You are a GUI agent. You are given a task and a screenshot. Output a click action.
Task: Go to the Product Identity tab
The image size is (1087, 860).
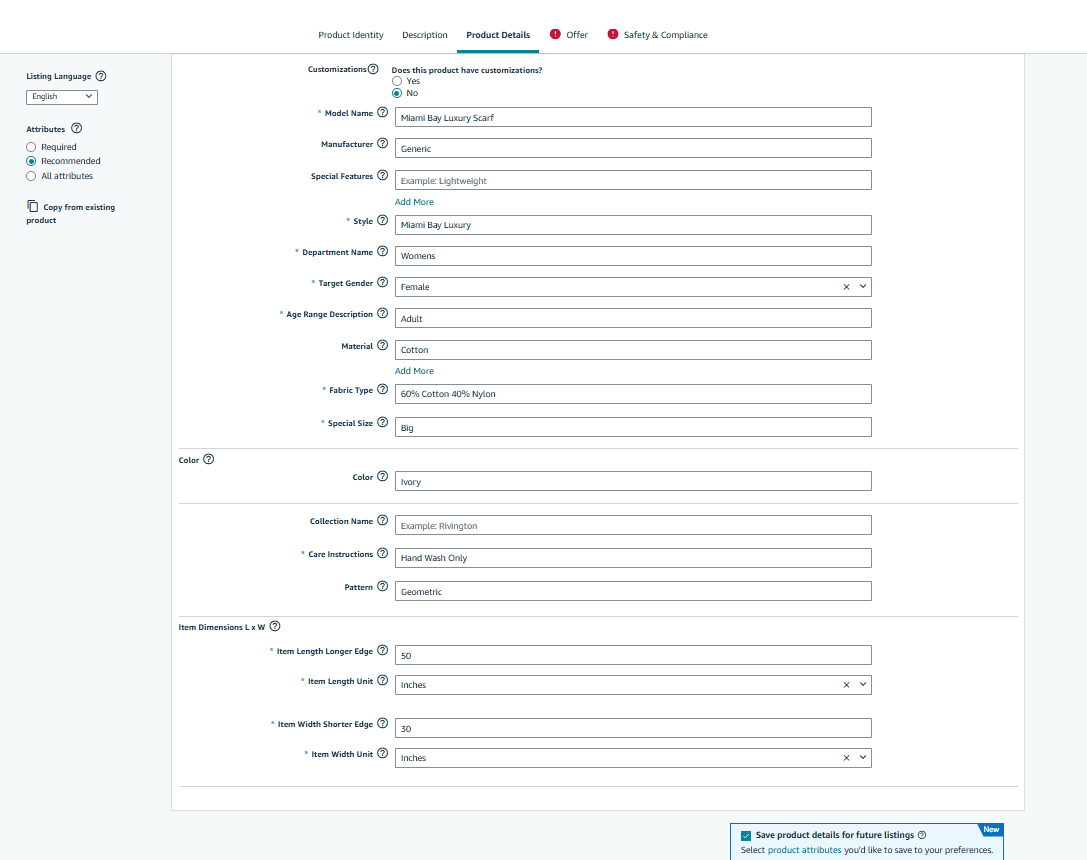(x=350, y=35)
